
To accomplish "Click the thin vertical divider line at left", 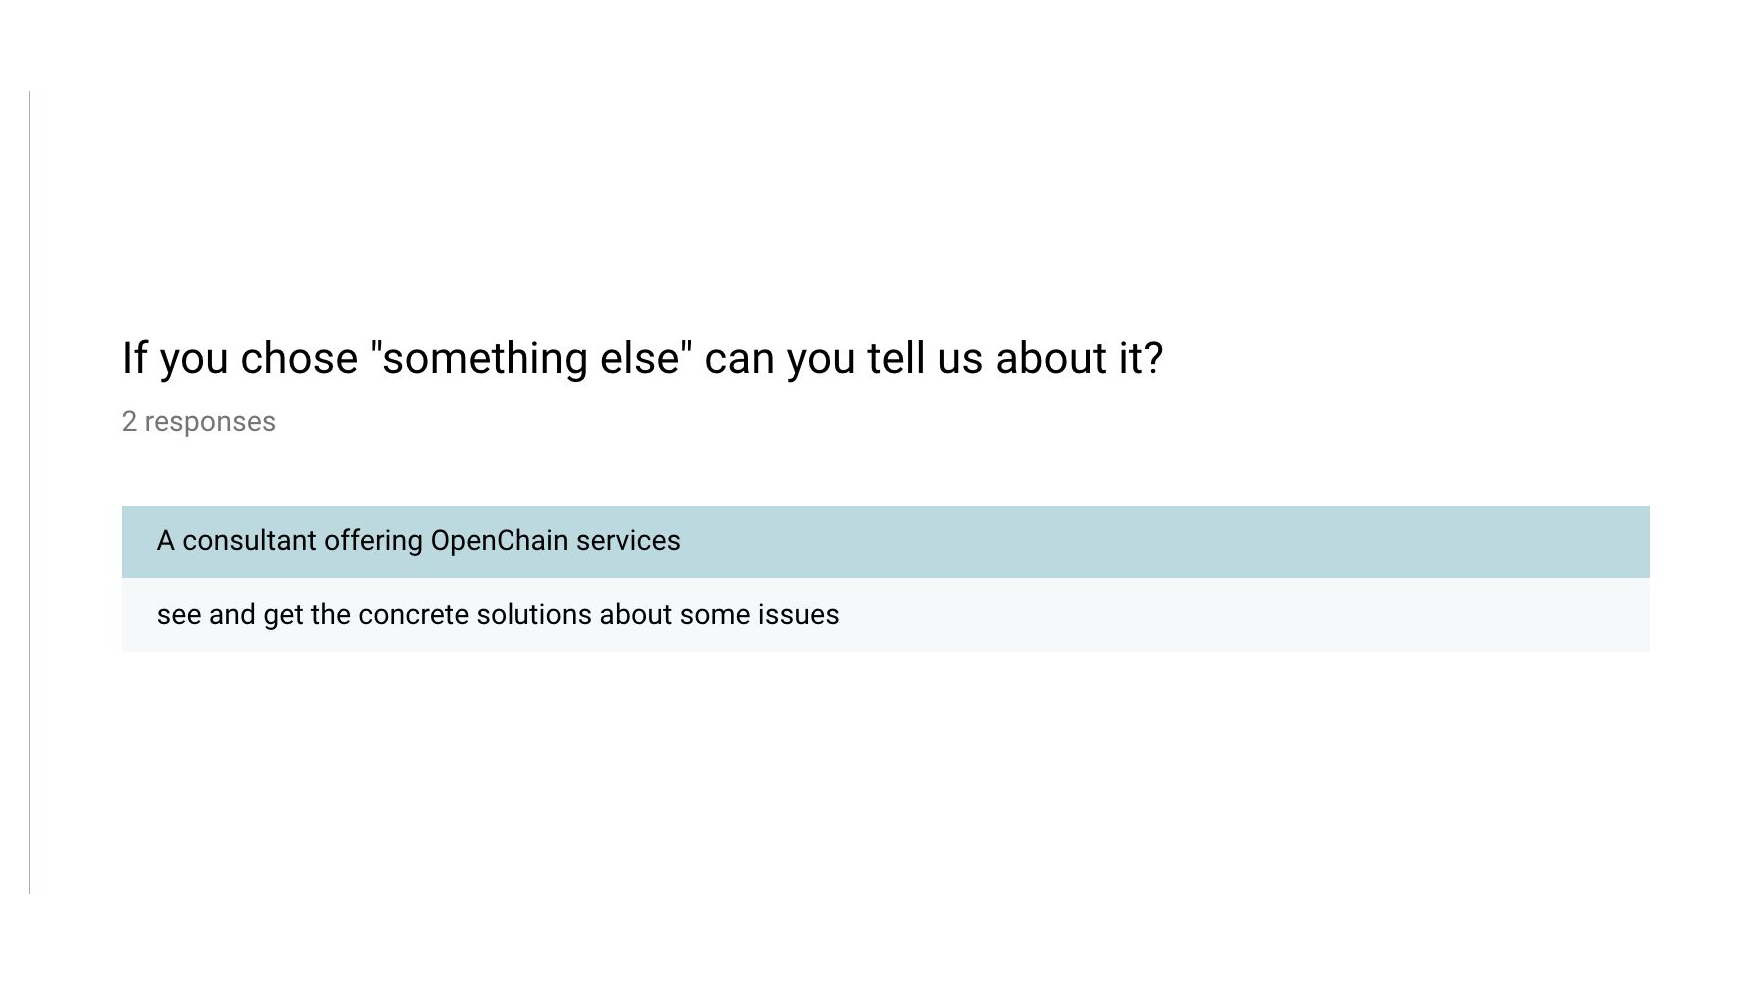I will [30, 492].
